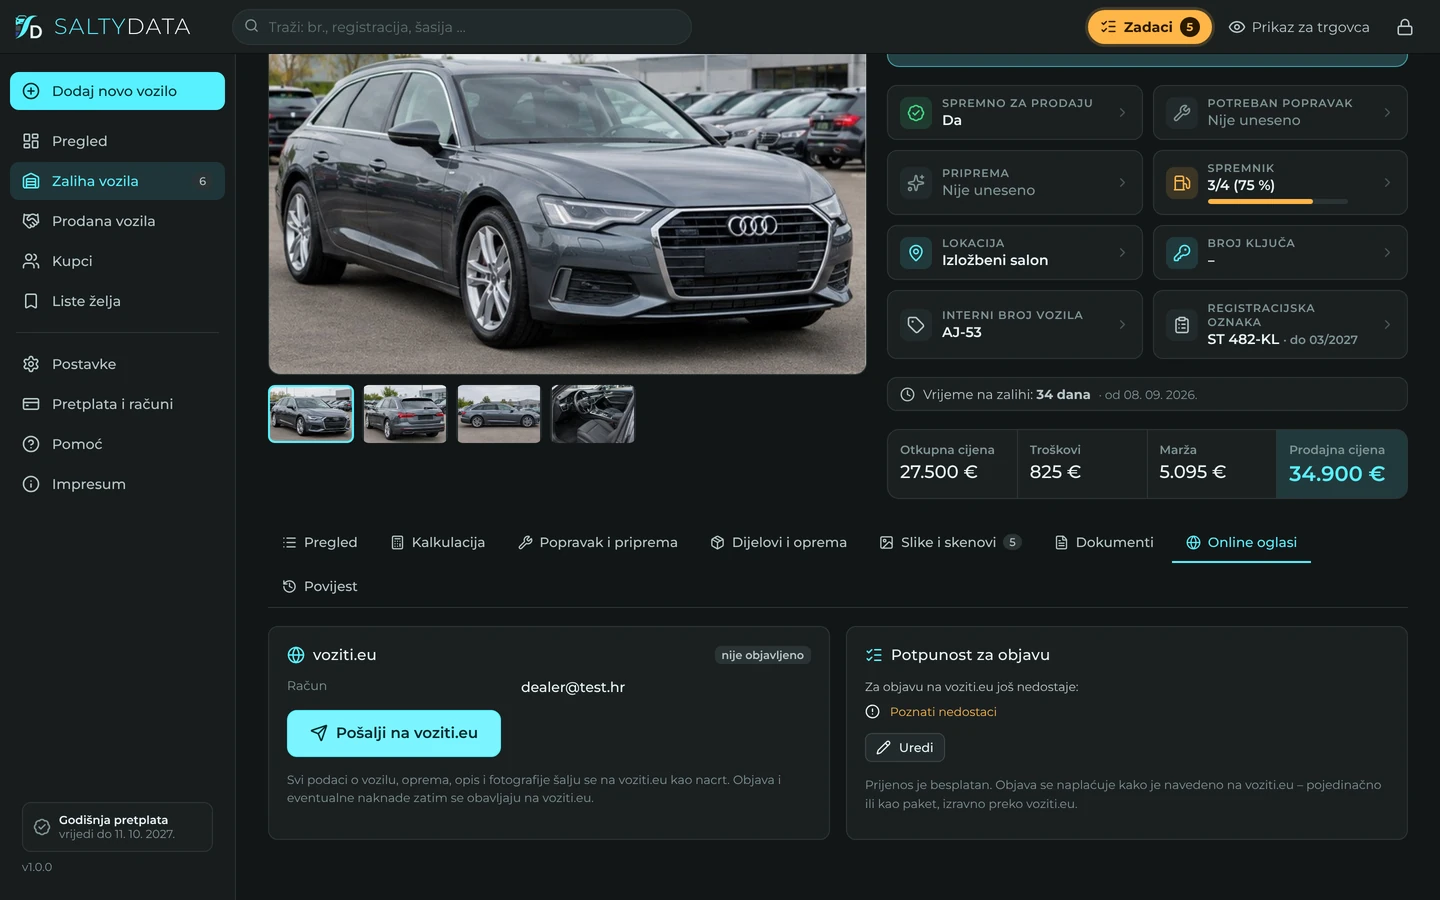The image size is (1440, 900).
Task: Click the subscription check icon in sidebar
Action: click(x=42, y=827)
